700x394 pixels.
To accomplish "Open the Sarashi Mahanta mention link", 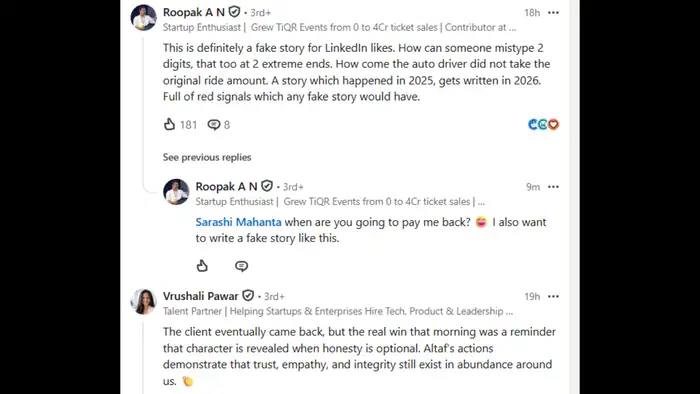I will point(238,222).
